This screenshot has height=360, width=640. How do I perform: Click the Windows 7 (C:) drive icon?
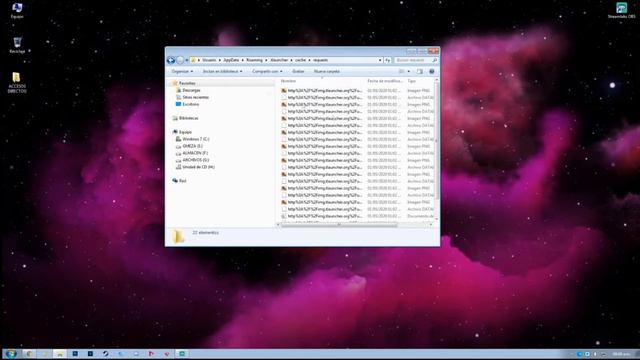178,139
